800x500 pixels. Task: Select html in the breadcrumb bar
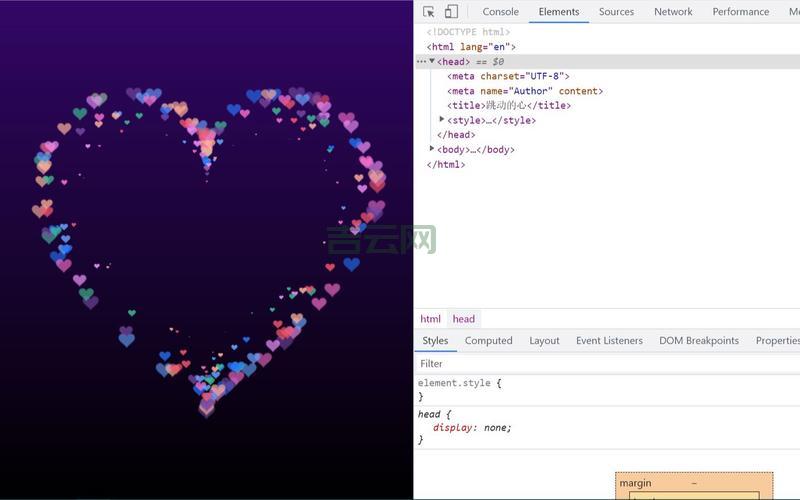coord(430,319)
